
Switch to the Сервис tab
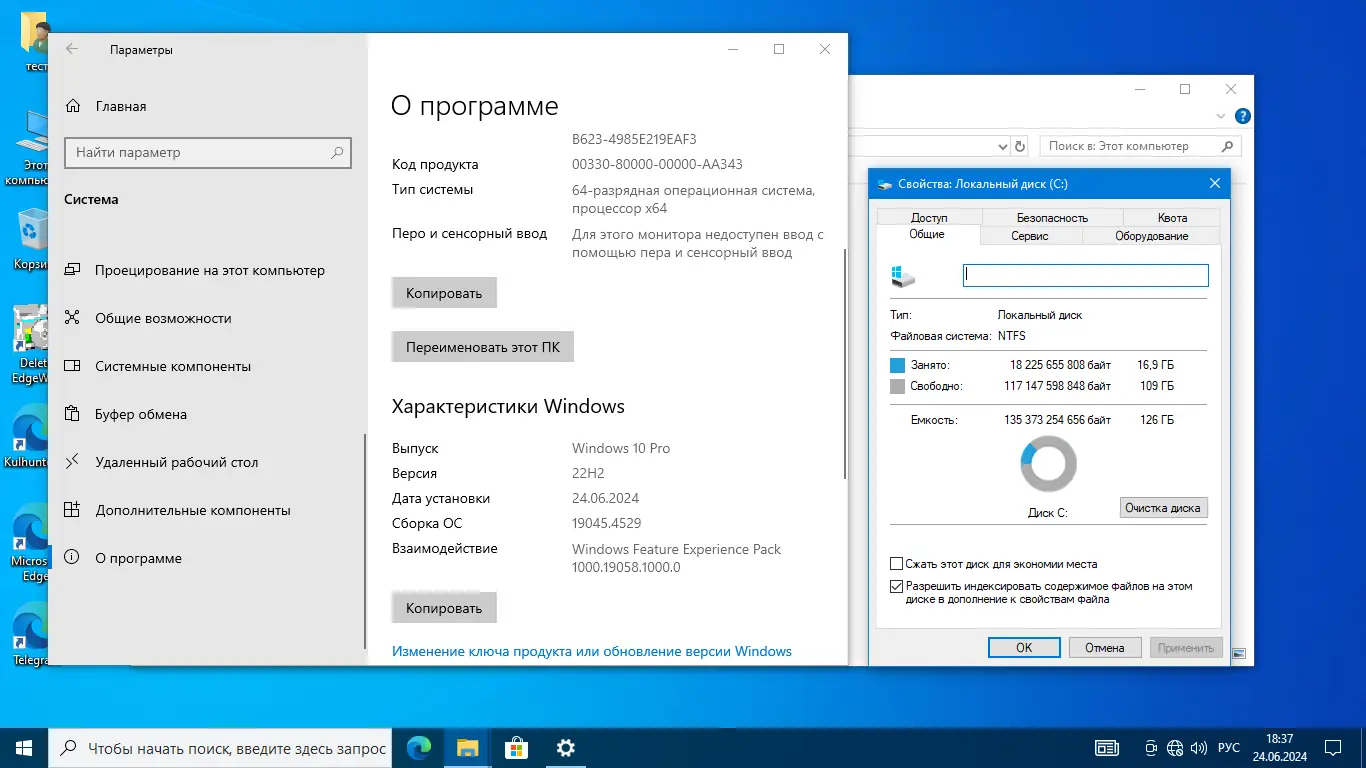[1030, 236]
